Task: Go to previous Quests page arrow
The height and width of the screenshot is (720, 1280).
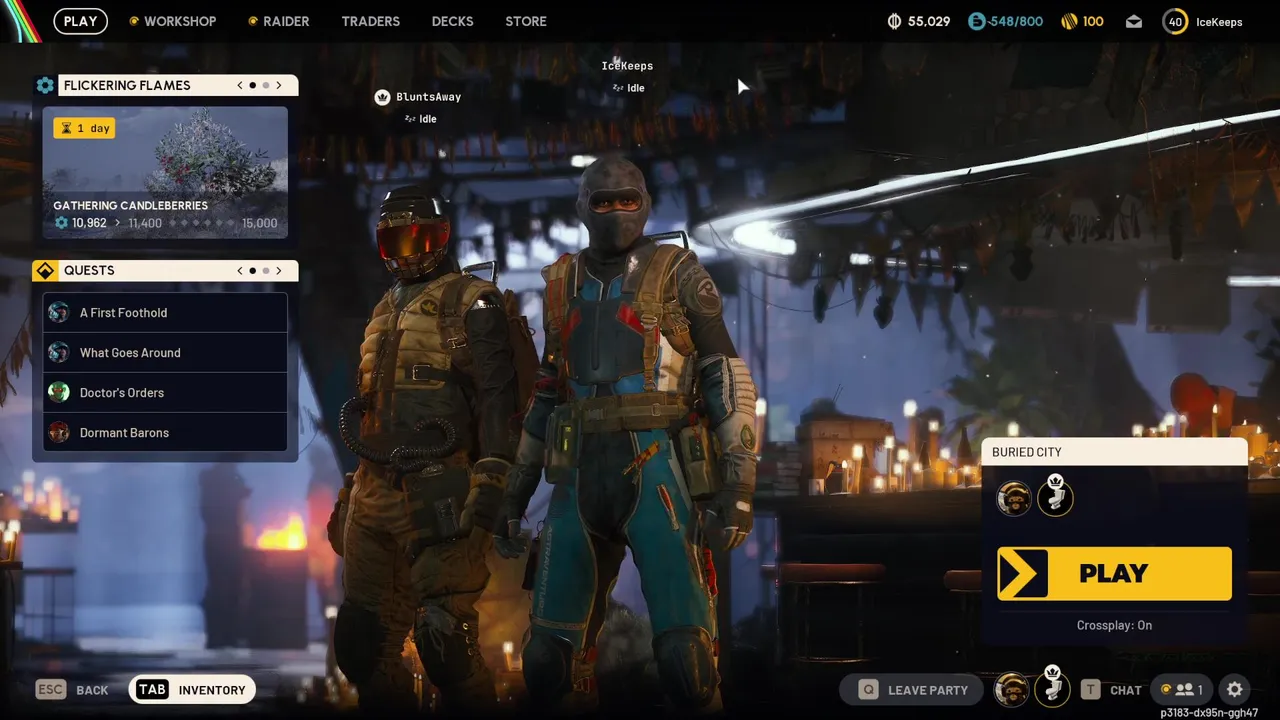Action: (240, 270)
